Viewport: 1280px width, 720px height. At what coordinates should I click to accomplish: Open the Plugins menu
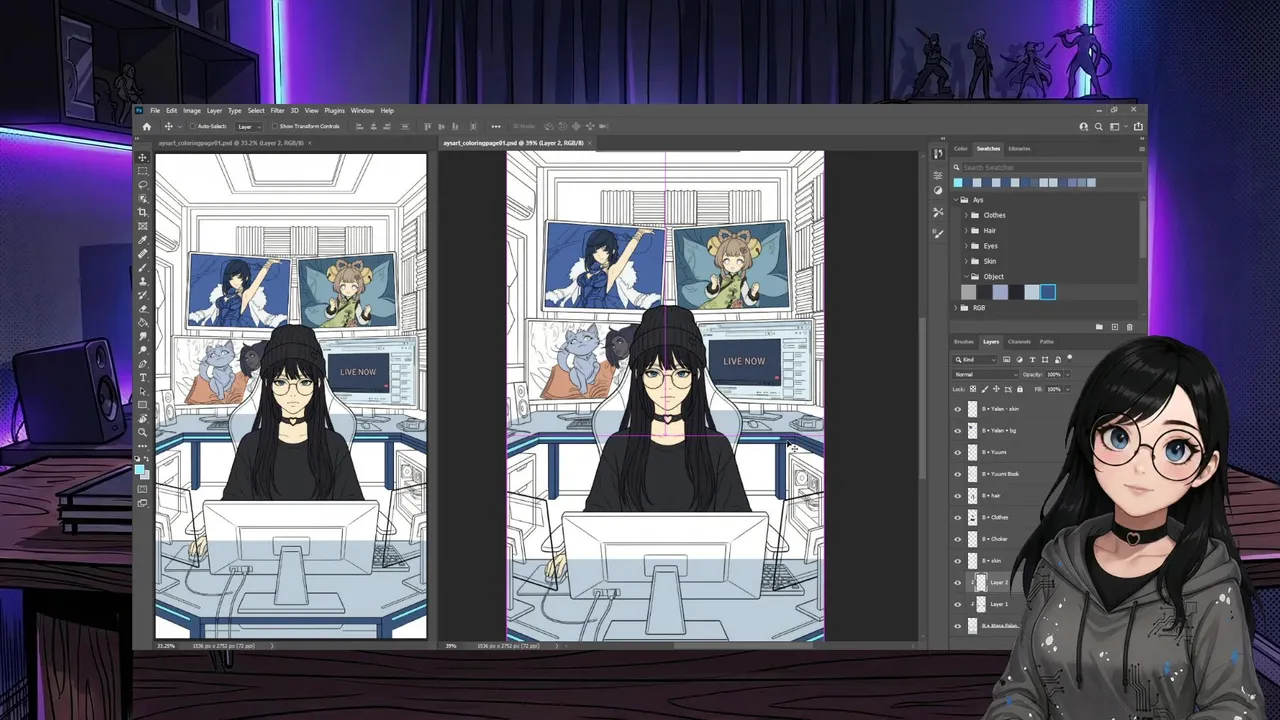[x=334, y=110]
